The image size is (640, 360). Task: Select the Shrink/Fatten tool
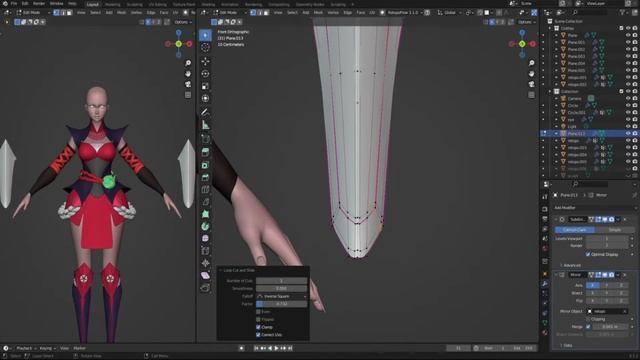pos(205,263)
